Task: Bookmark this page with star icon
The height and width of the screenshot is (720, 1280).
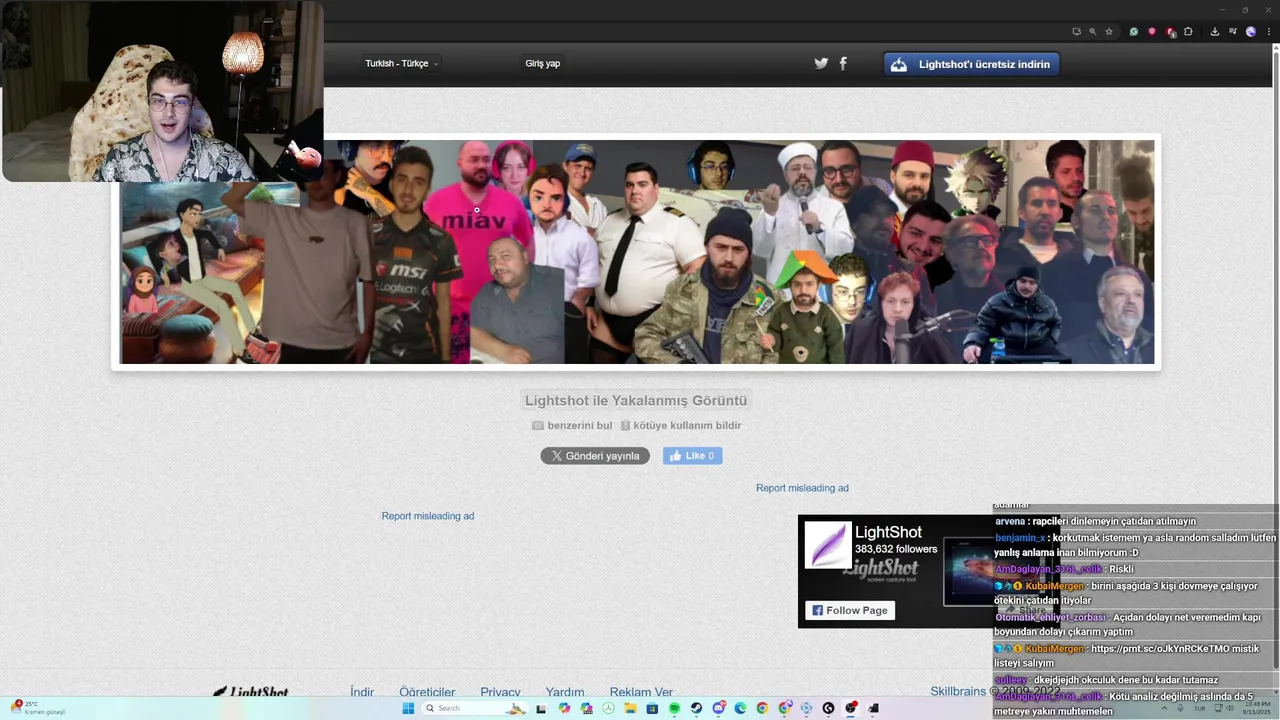Action: (x=1109, y=32)
